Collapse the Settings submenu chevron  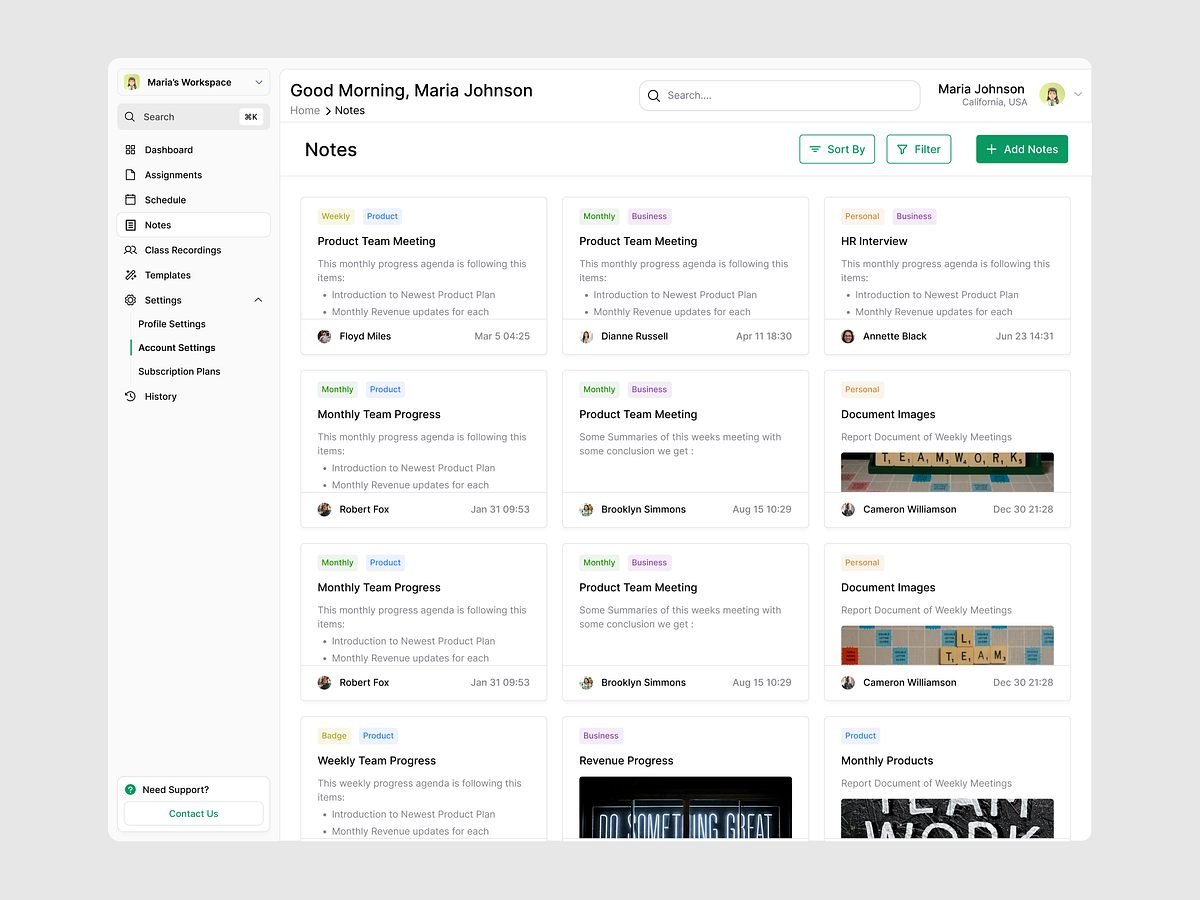(x=258, y=299)
